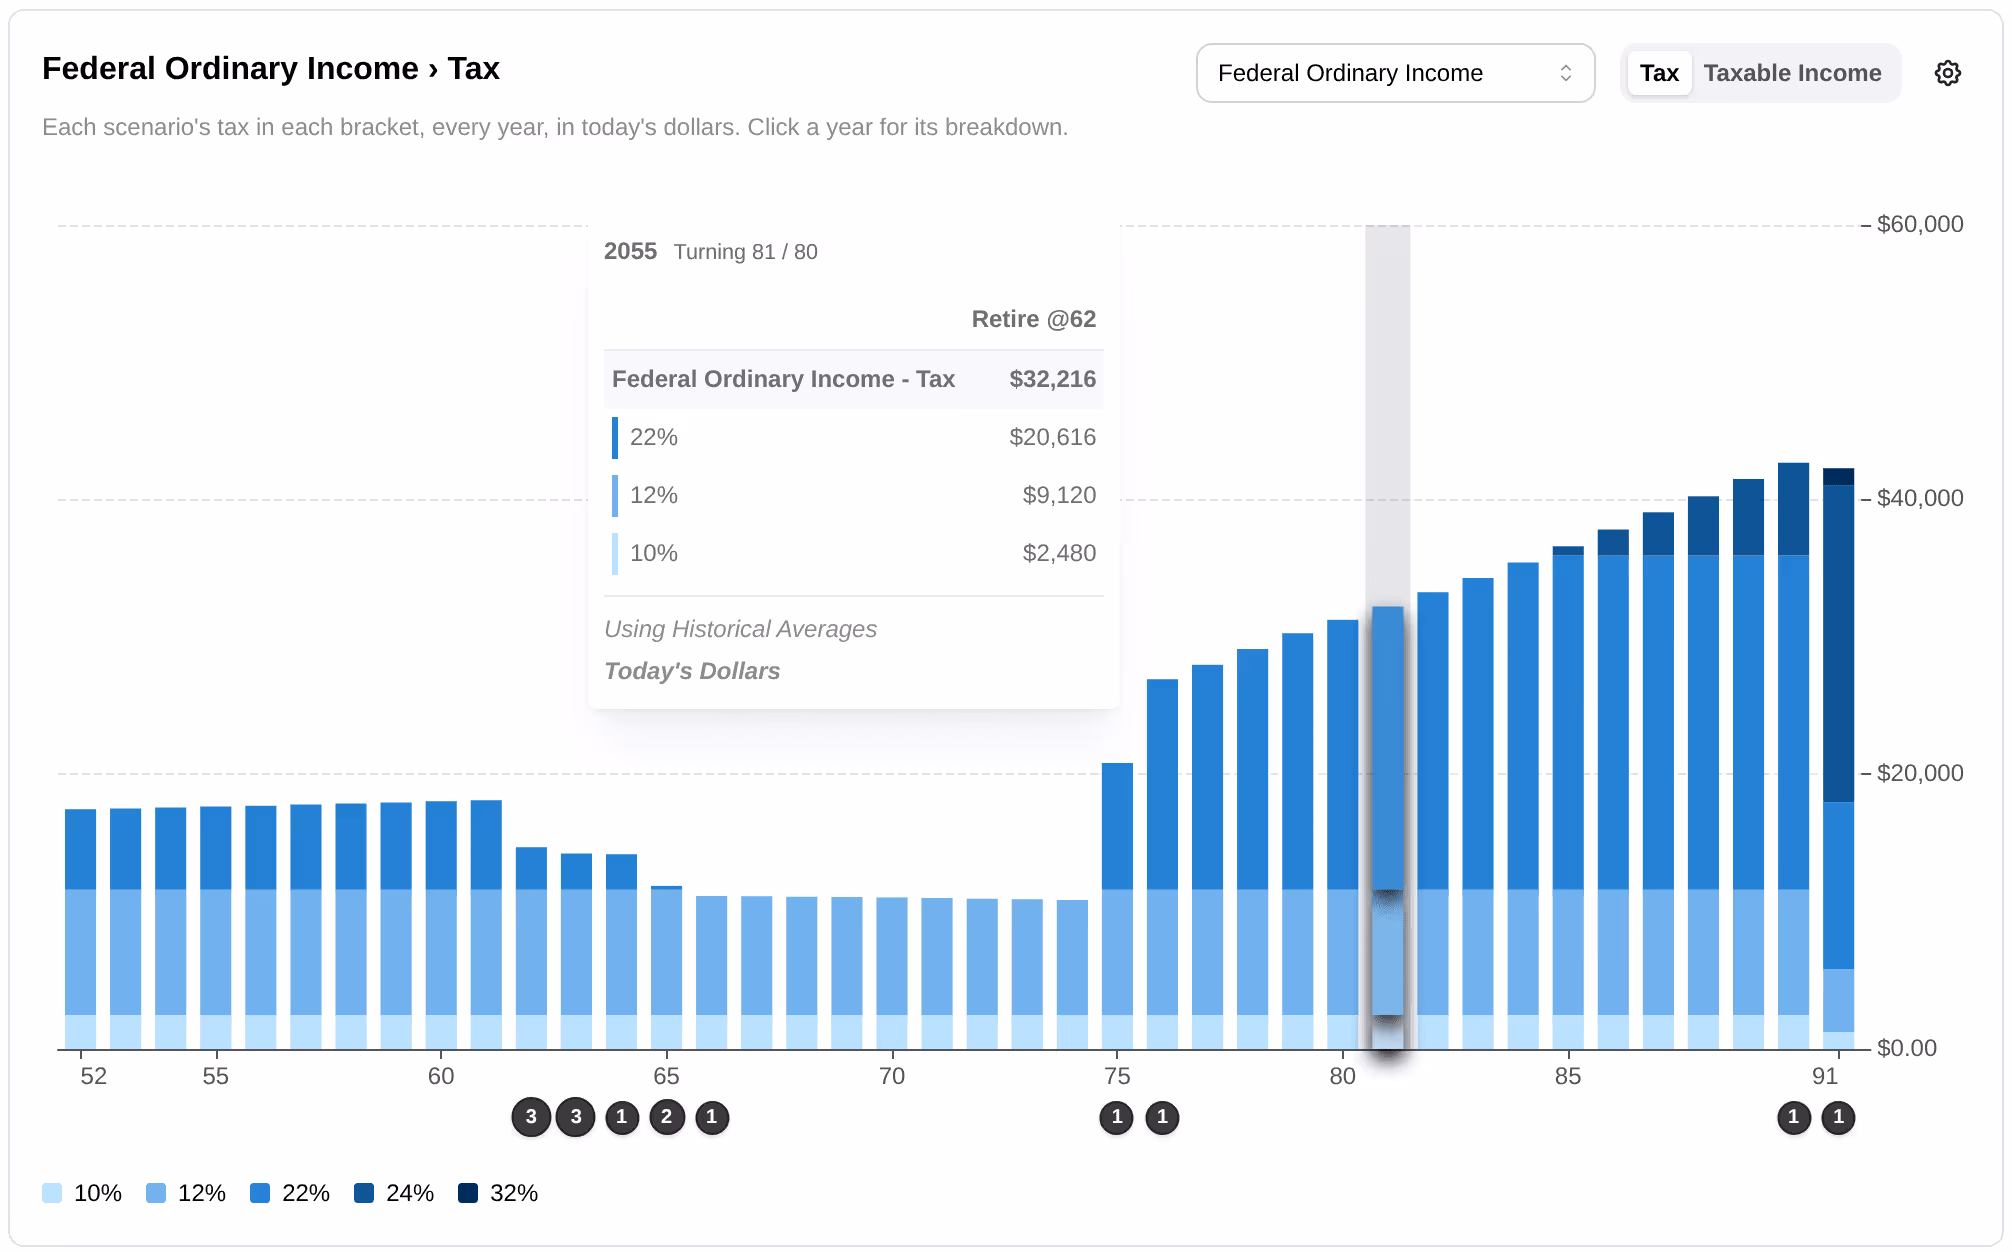The height and width of the screenshot is (1252, 2012).
Task: Click the event badge under age 64
Action: (x=622, y=1117)
